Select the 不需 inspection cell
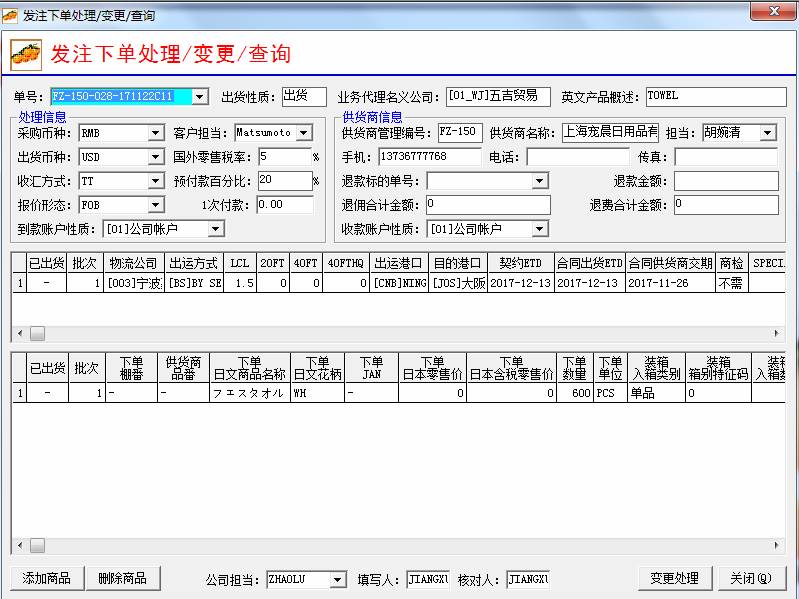Image resolution: width=799 pixels, height=599 pixels. pos(731,283)
